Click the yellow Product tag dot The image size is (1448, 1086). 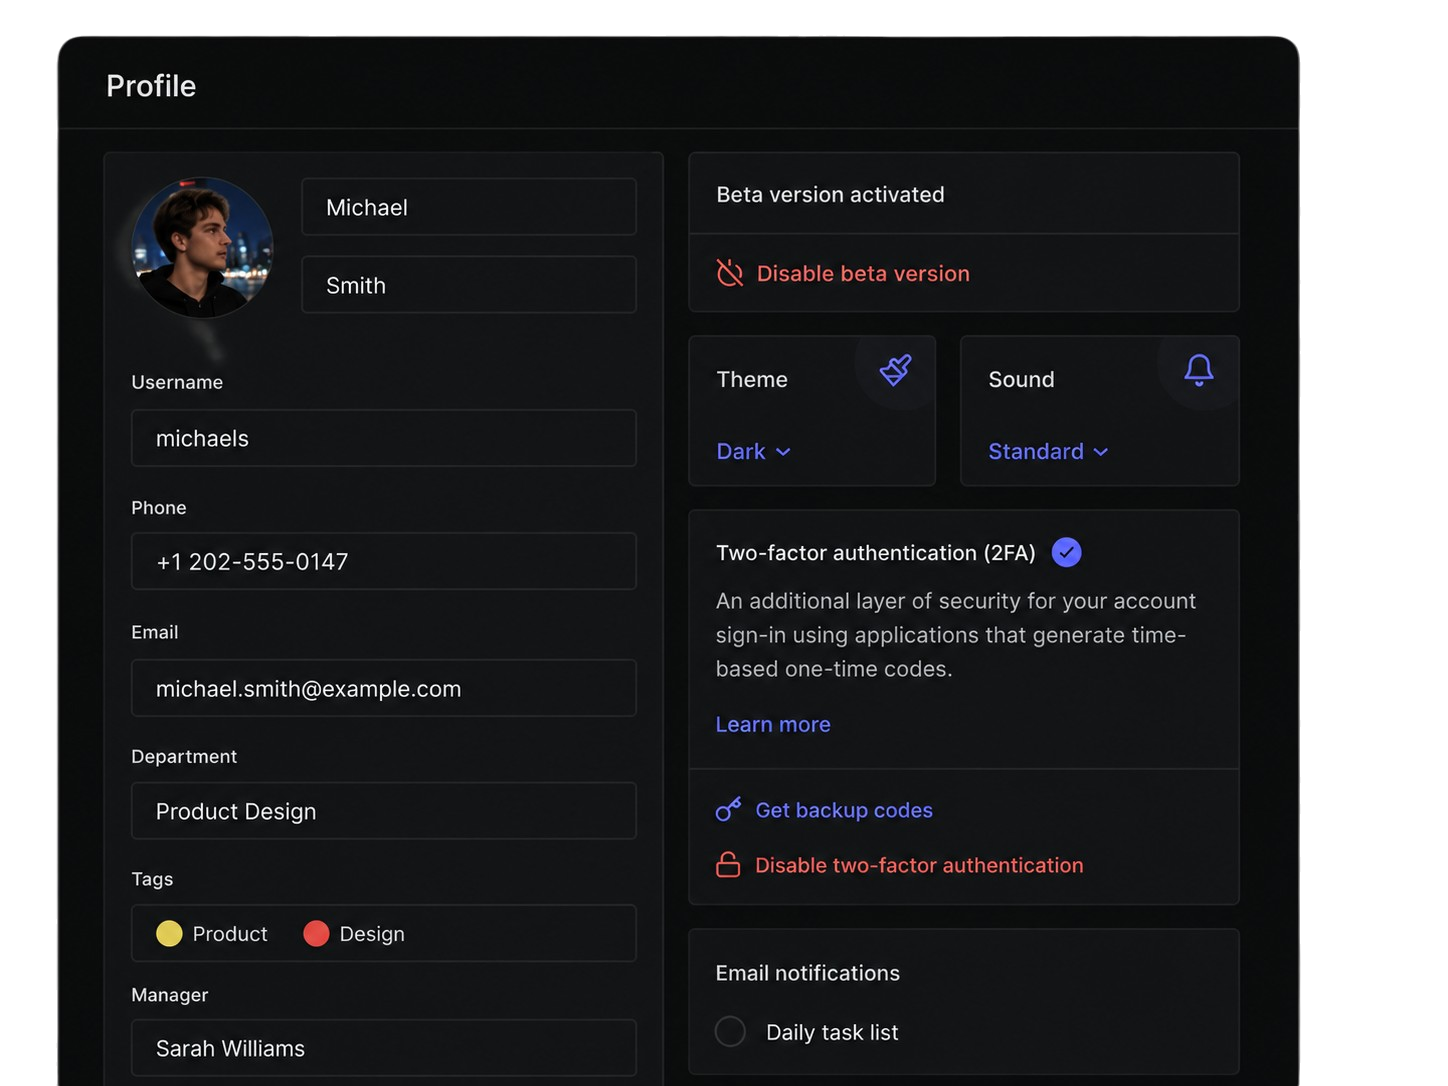coord(169,933)
